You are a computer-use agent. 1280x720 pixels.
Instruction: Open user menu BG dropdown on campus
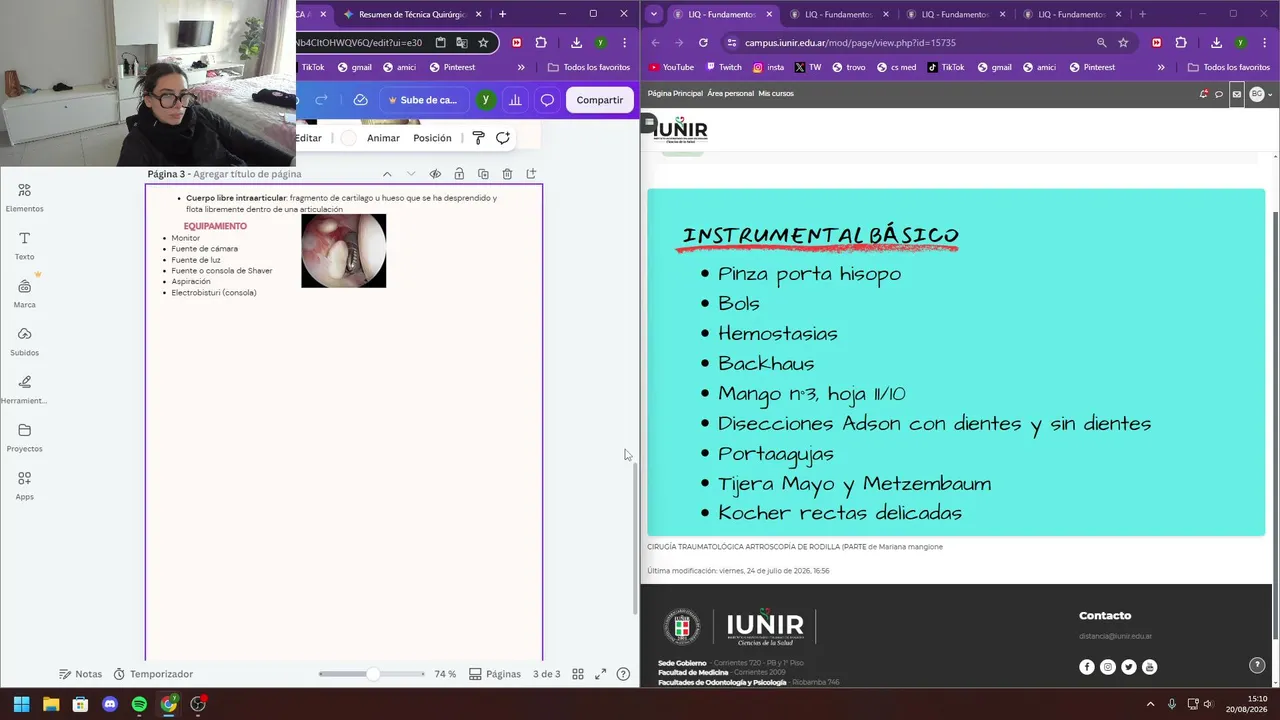click(x=1260, y=94)
